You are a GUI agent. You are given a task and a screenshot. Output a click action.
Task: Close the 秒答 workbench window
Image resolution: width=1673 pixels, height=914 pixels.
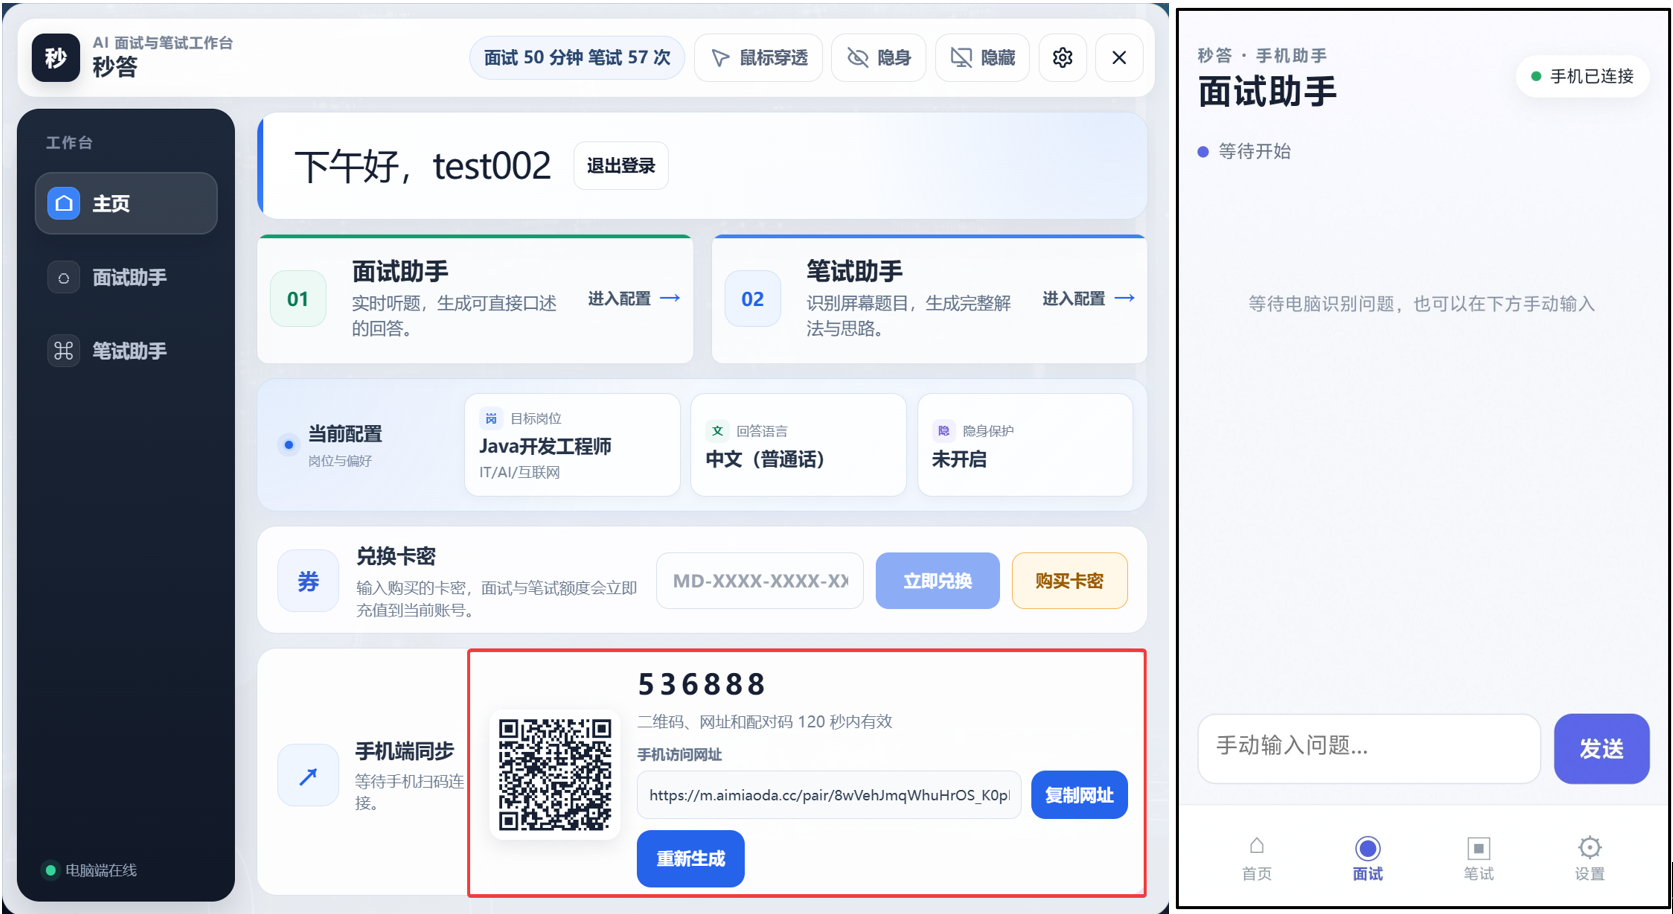[1119, 58]
